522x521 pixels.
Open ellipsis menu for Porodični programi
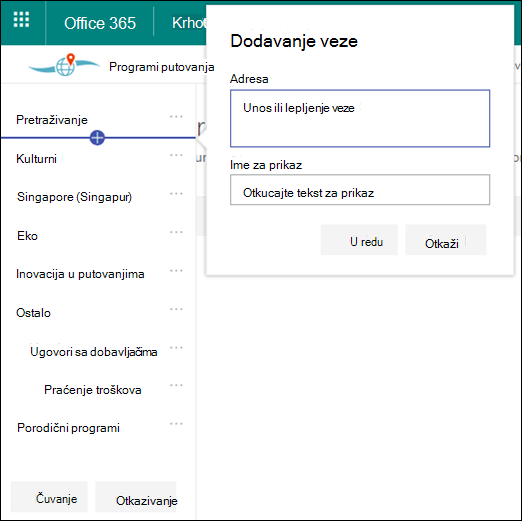tap(176, 424)
